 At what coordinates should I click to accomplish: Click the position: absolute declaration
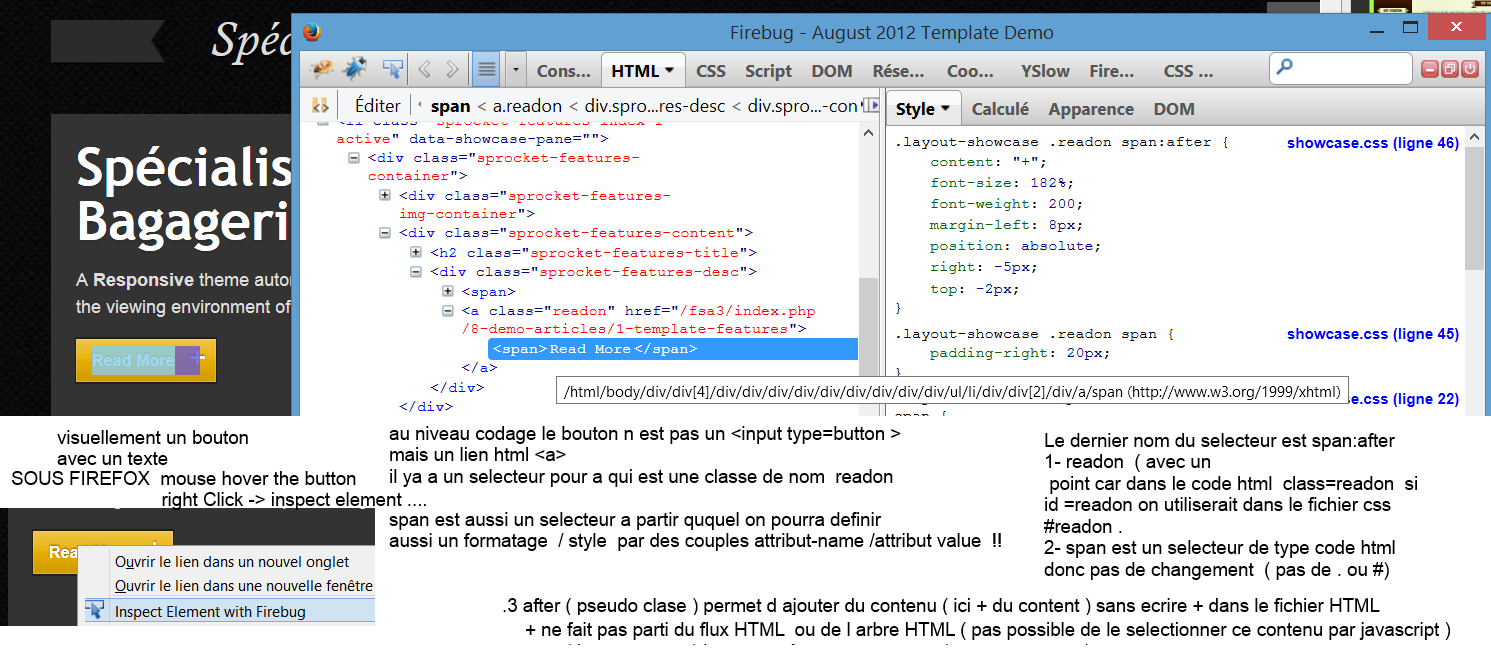pyautogui.click(x=1015, y=245)
